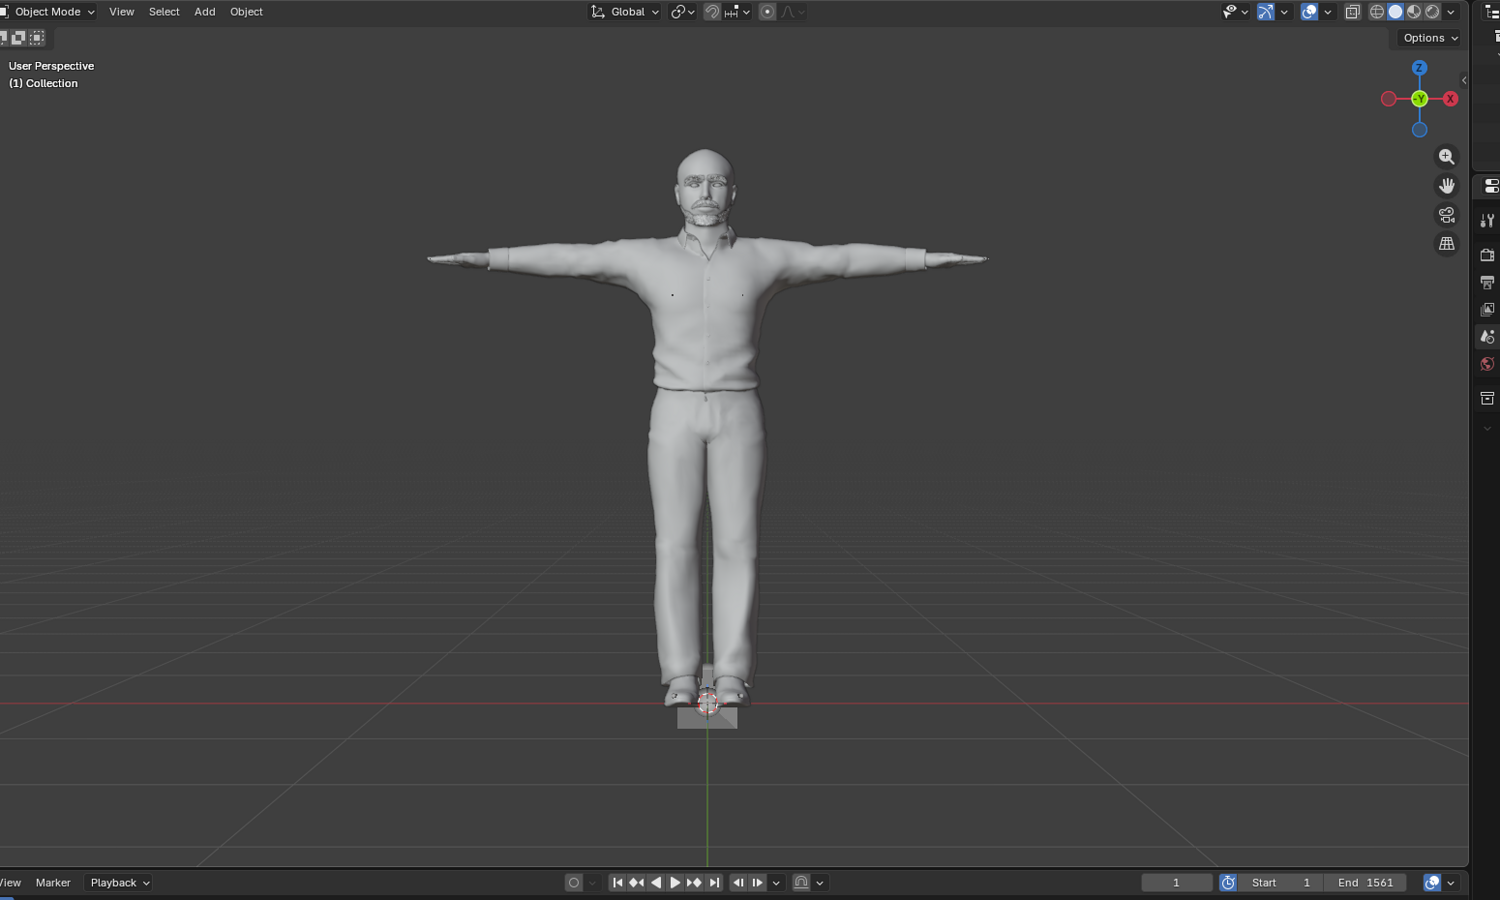Open the World properties globe icon
1500x900 pixels.
pyautogui.click(x=1487, y=364)
